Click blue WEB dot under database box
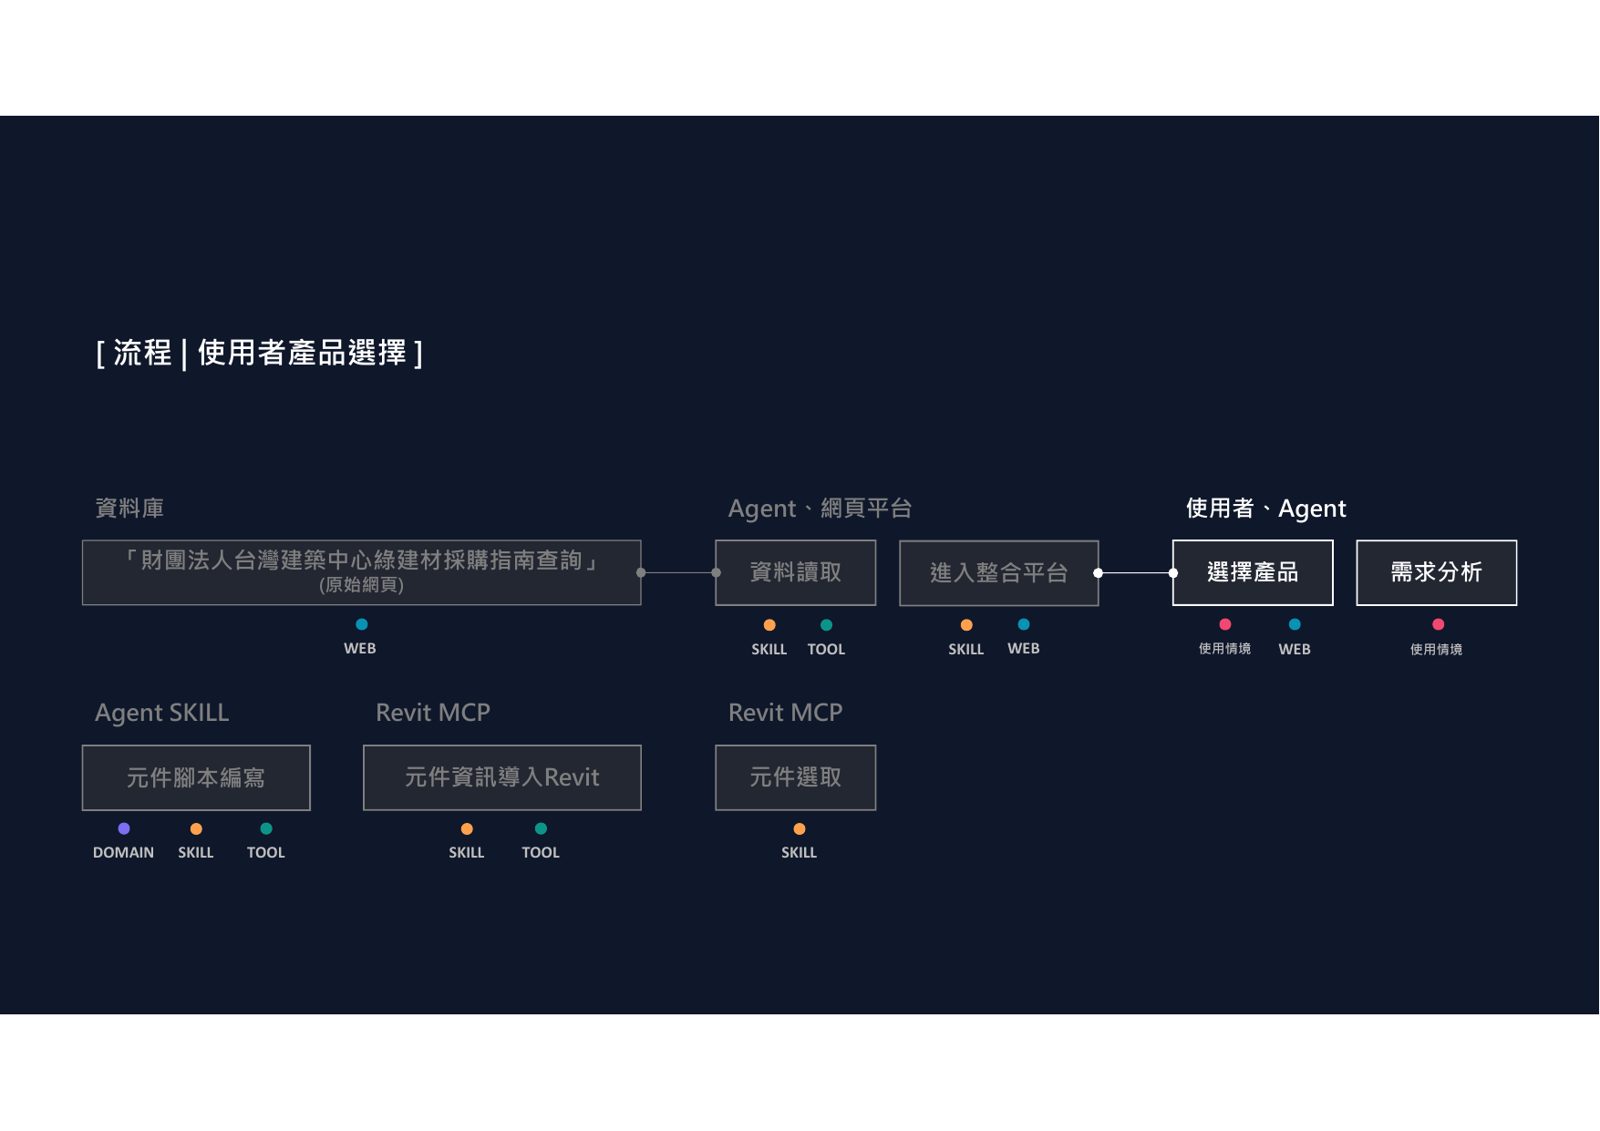This screenshot has height=1131, width=1600. (x=361, y=624)
